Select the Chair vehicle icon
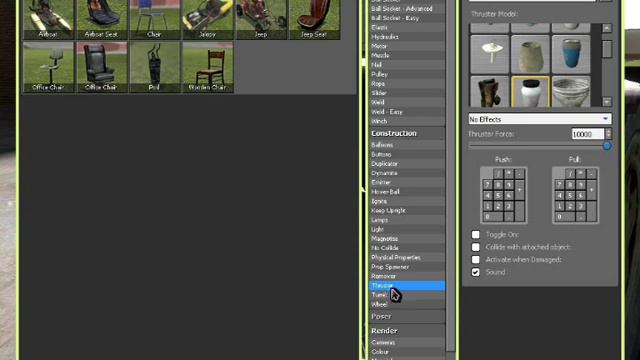Screen dimensions: 640x360 pyautogui.click(x=155, y=20)
